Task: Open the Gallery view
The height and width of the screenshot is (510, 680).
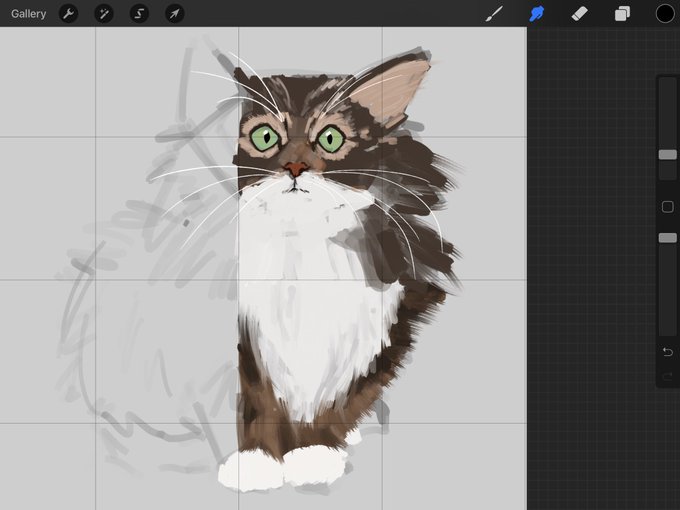Action: (x=29, y=14)
